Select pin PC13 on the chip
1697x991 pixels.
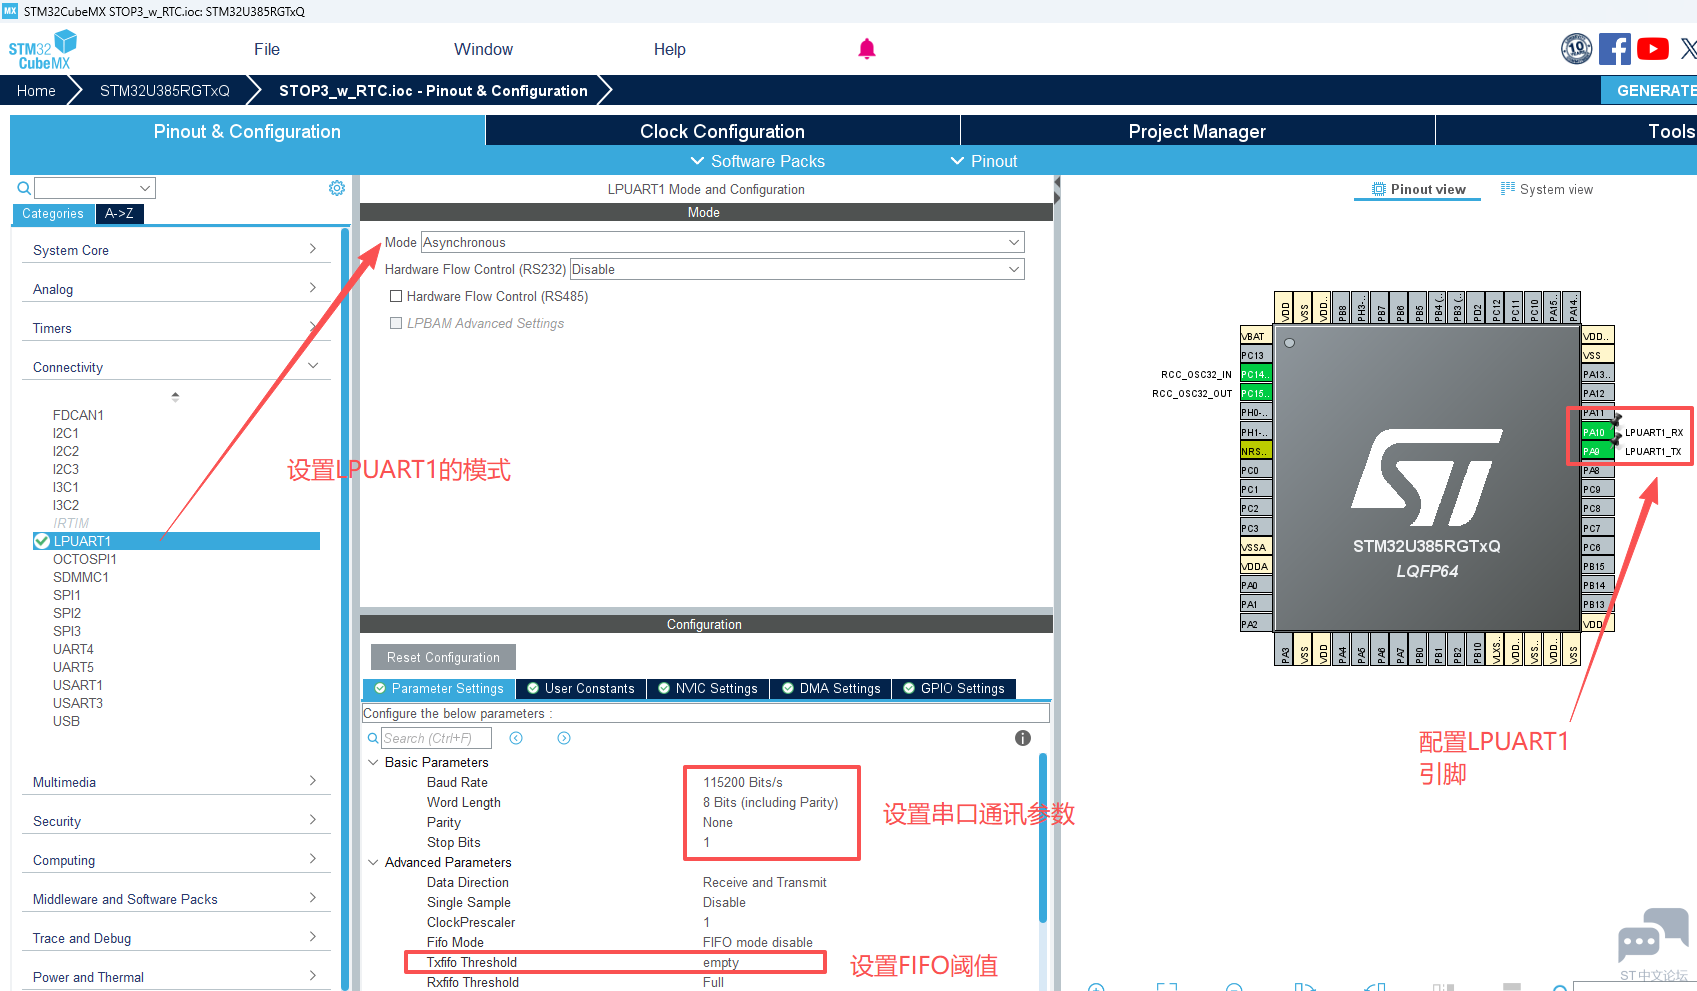point(1256,355)
